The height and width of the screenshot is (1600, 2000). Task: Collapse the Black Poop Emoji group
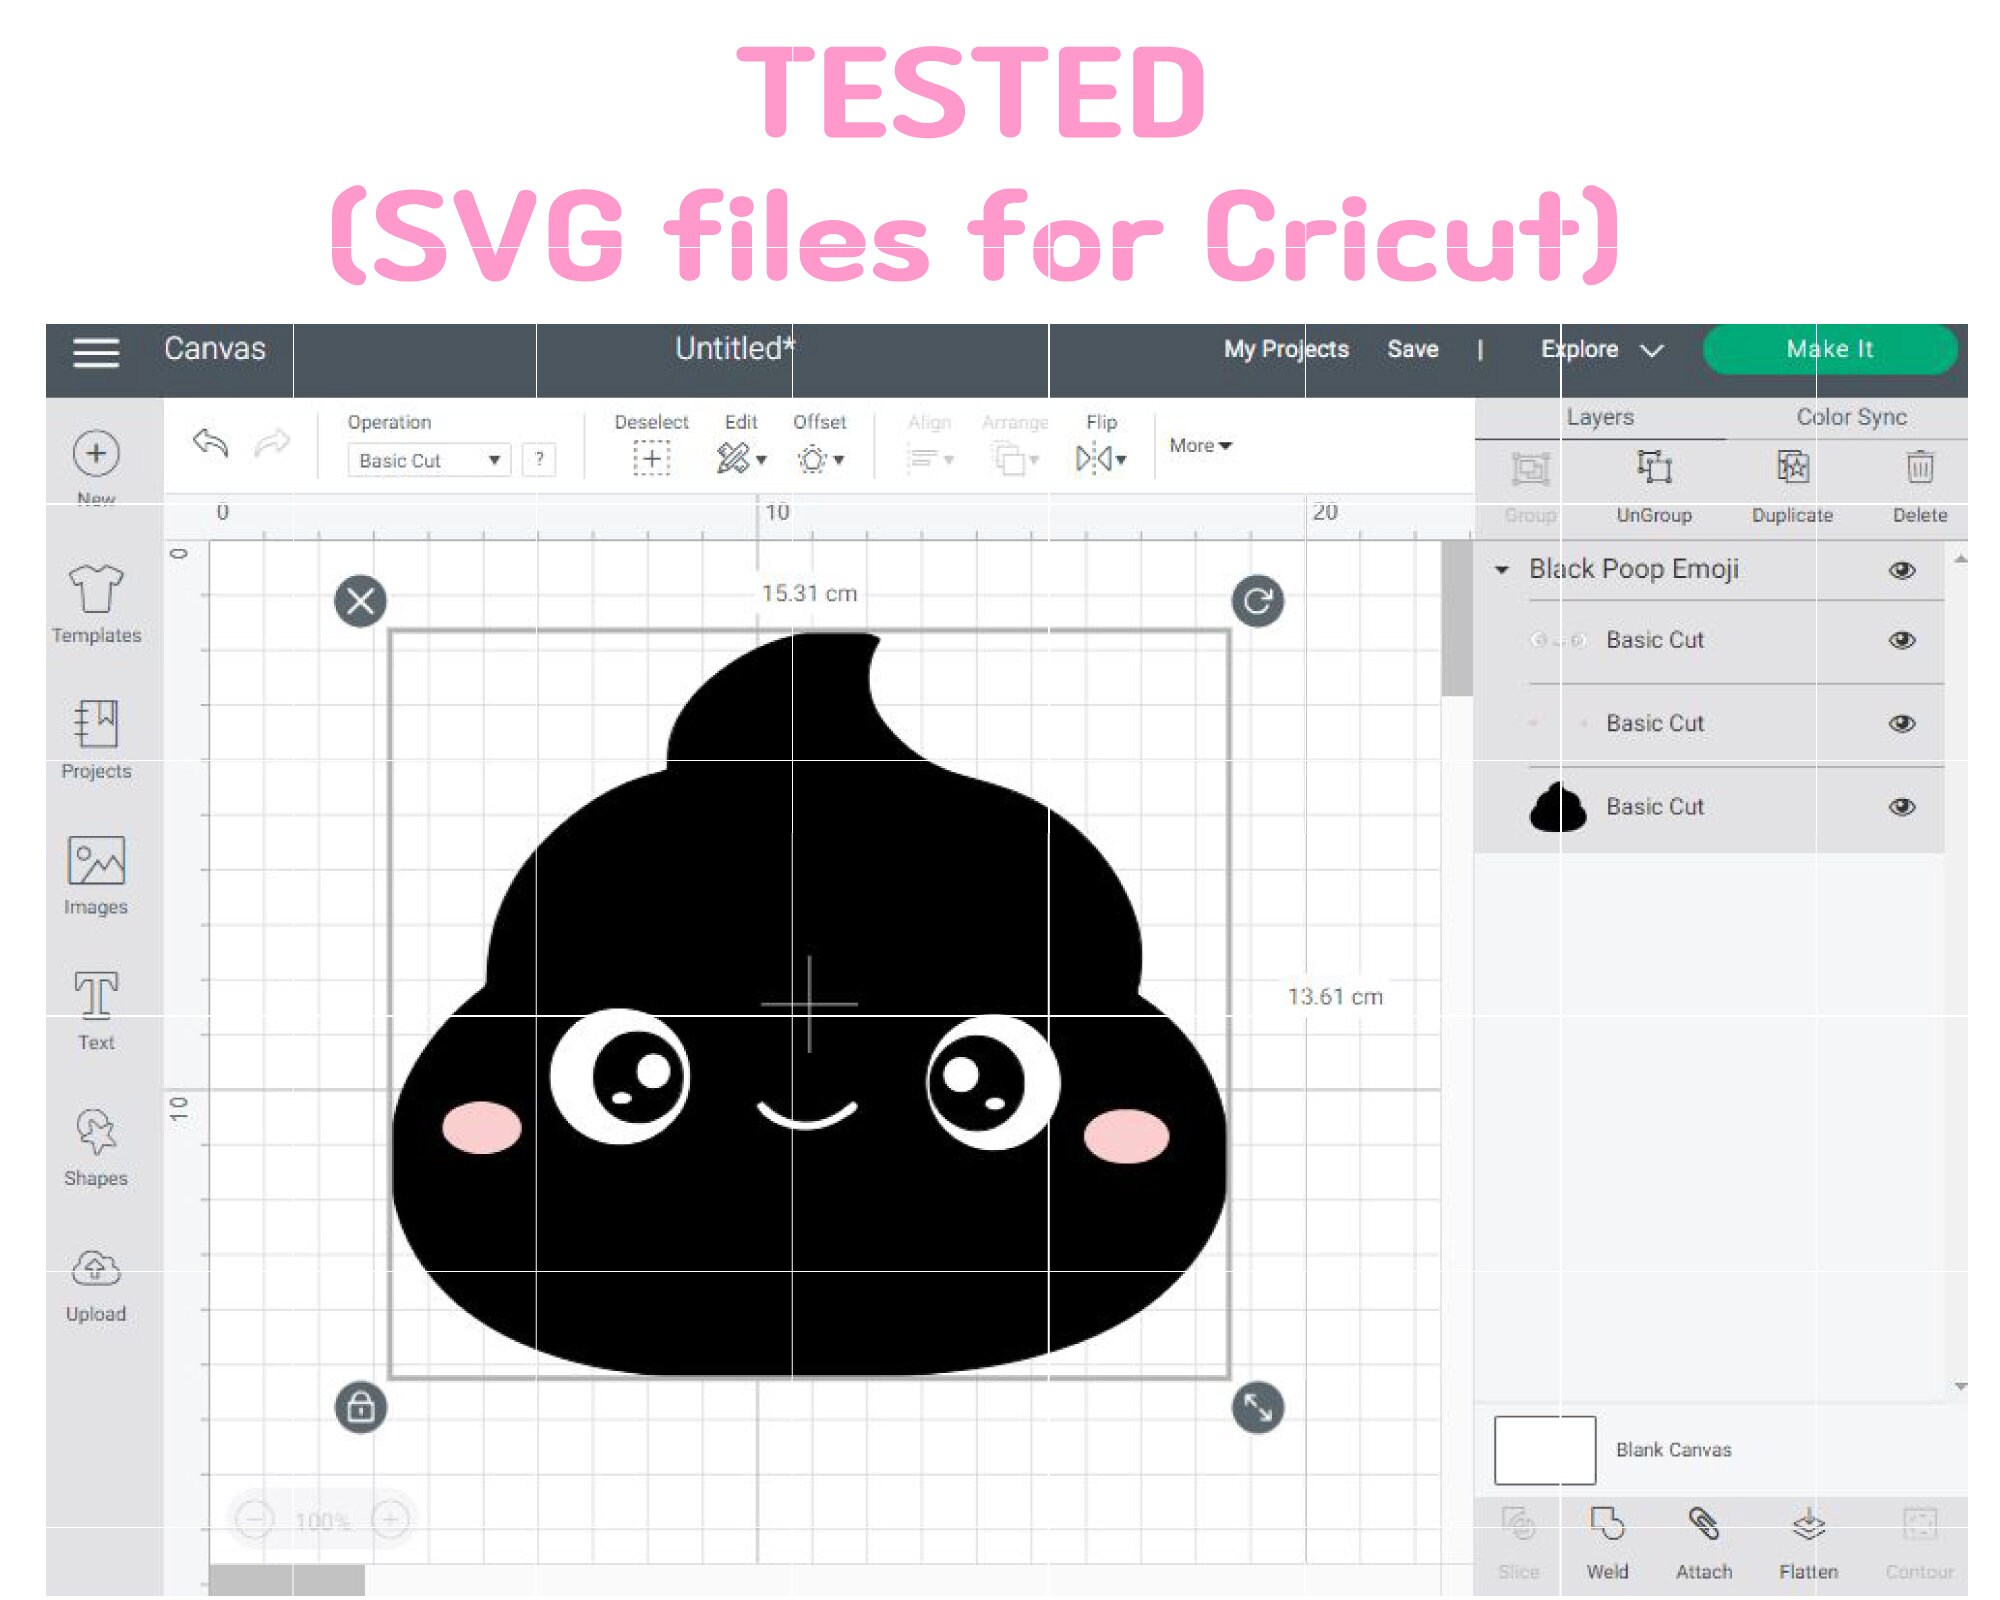(1500, 569)
